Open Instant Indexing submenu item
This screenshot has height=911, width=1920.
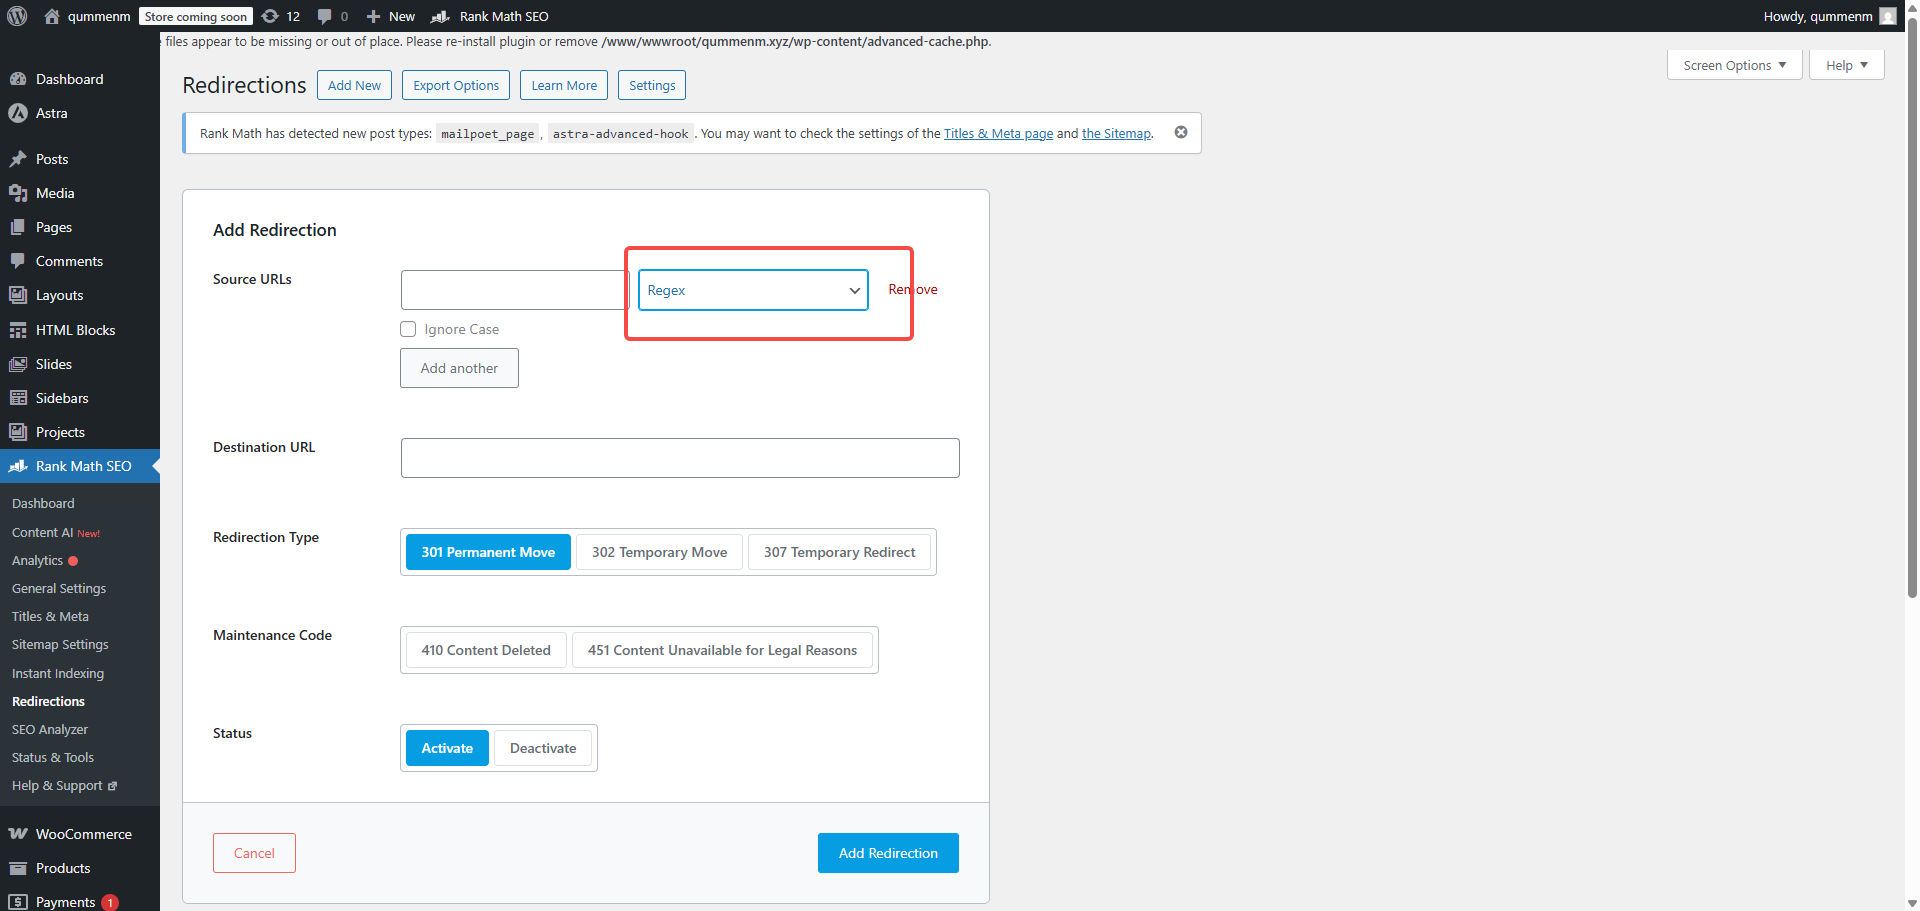[x=58, y=674]
